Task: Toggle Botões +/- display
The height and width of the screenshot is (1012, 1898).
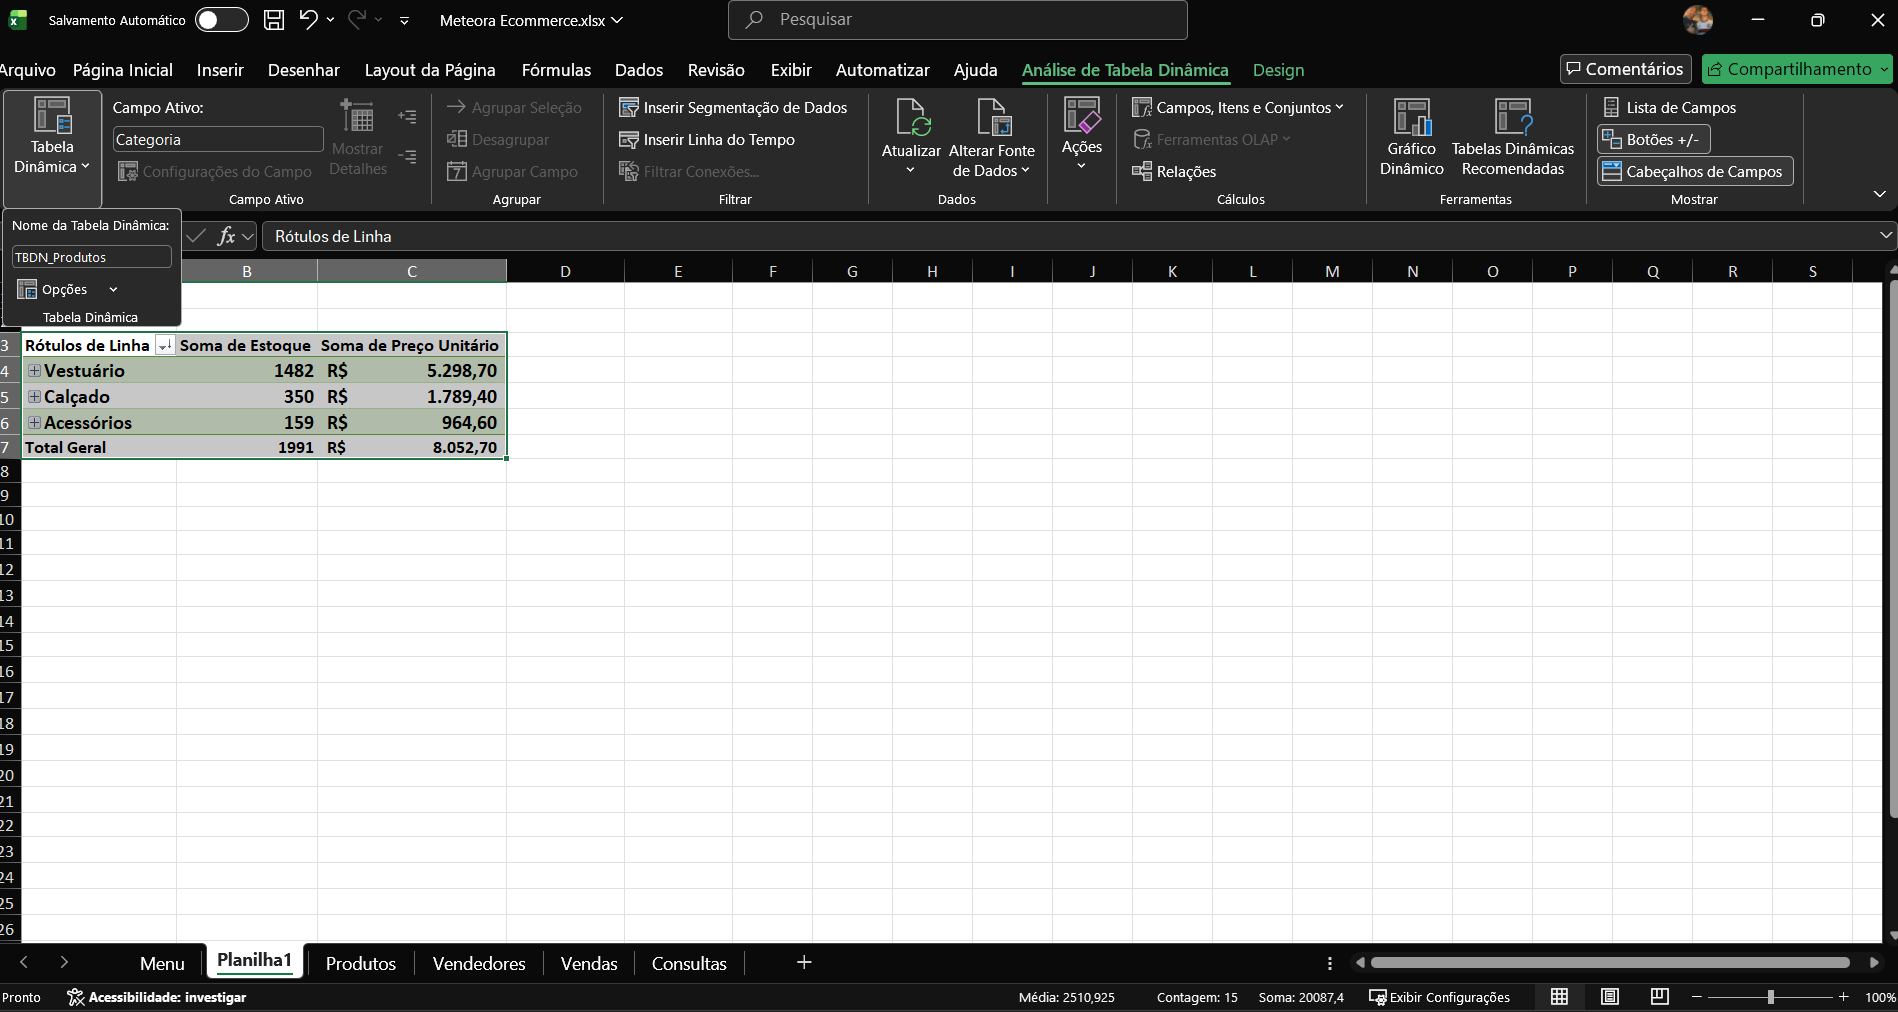Action: click(x=1653, y=140)
